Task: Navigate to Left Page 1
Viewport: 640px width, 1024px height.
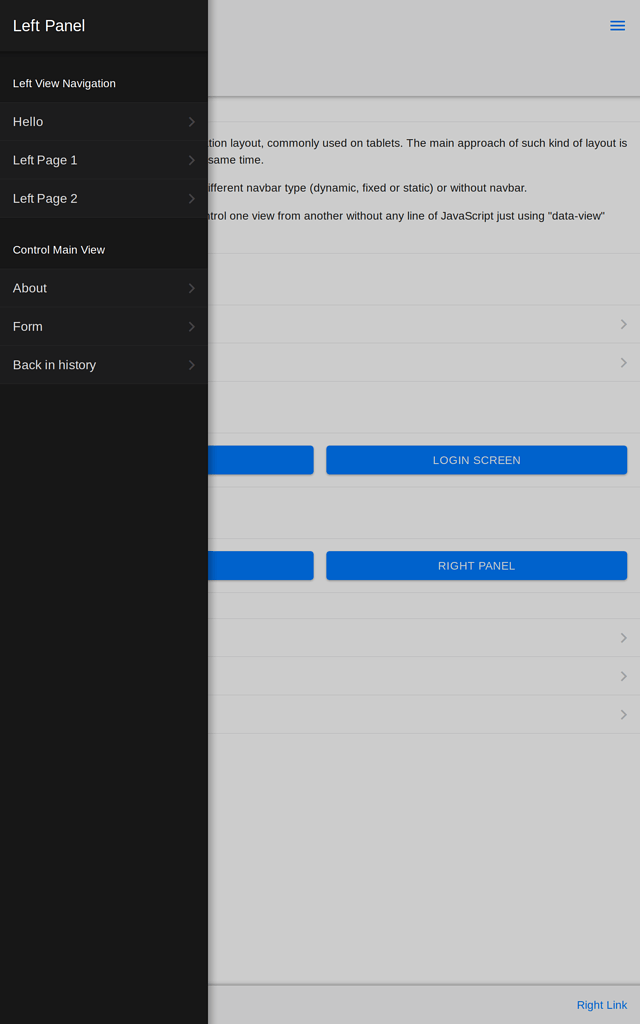Action: 104,160
